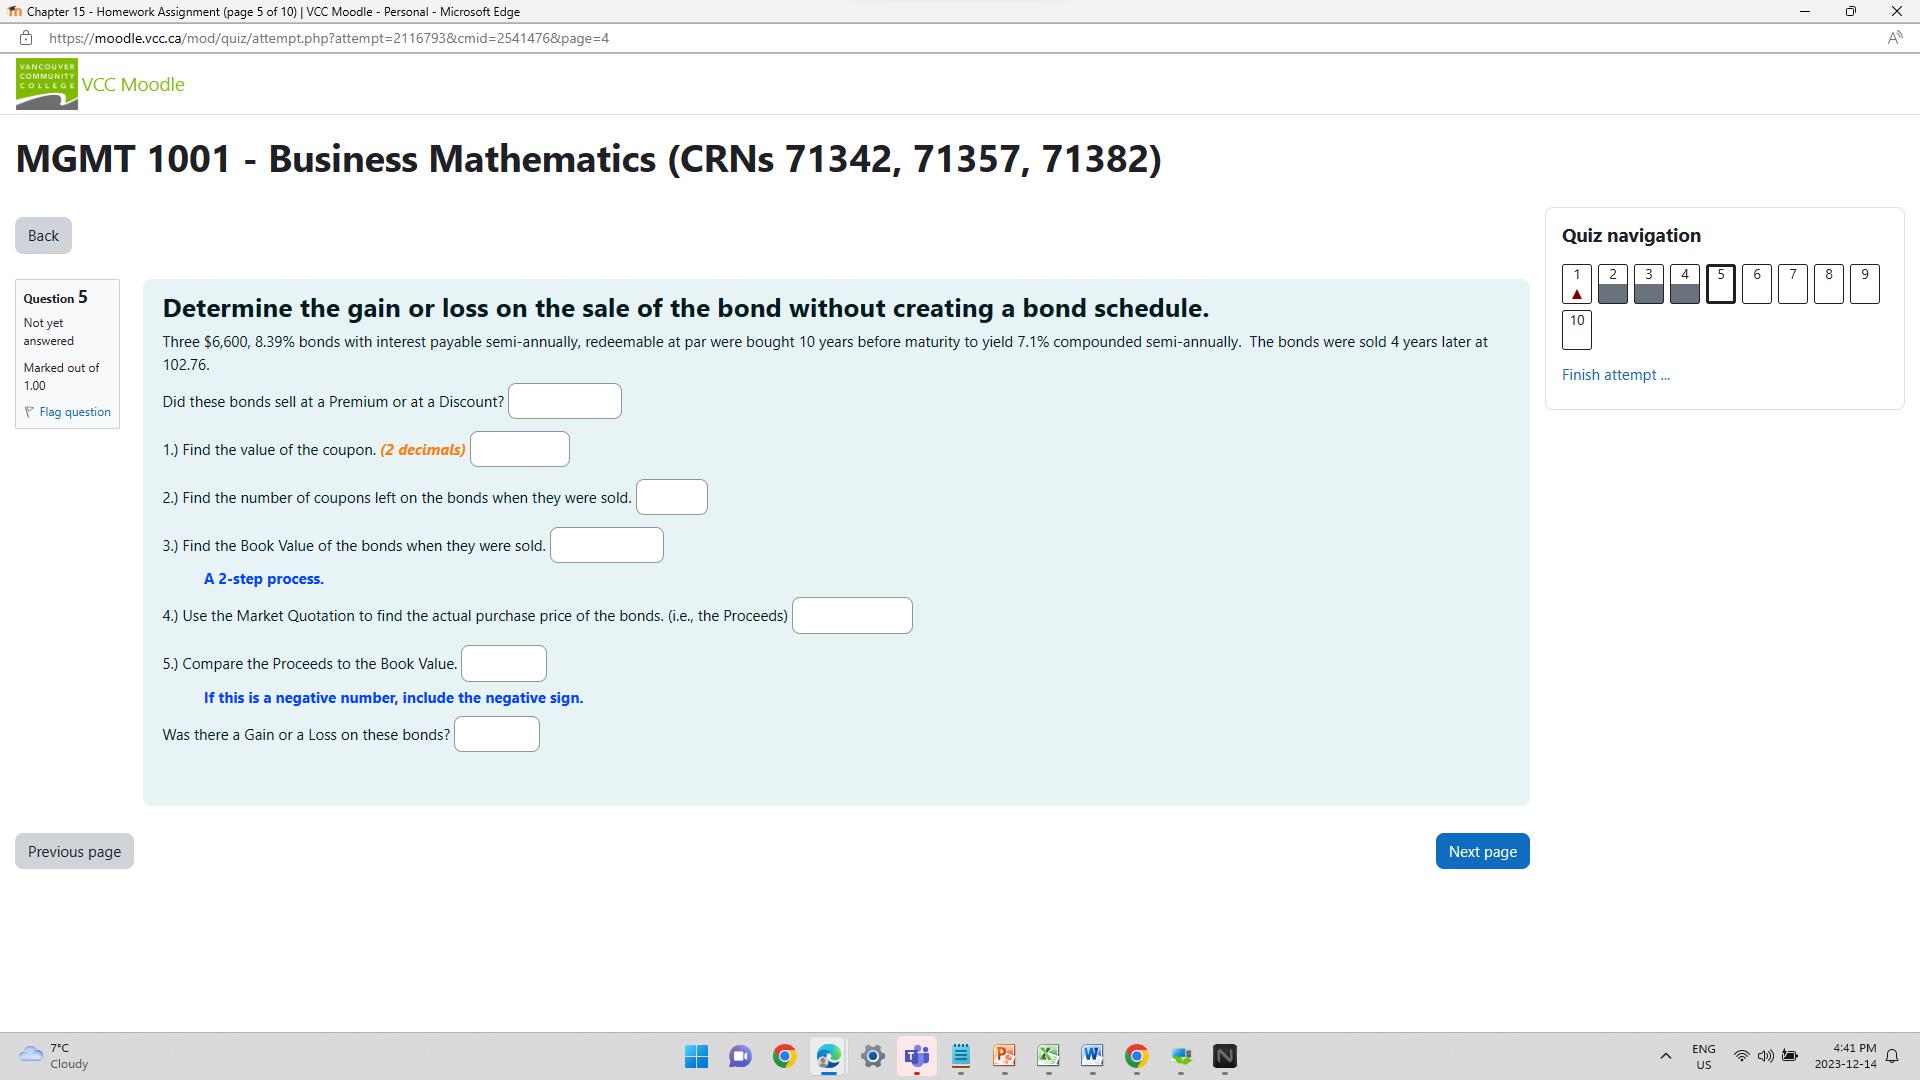Jump to question 6 in quiz navigation
Image resolution: width=1920 pixels, height=1080 pixels.
click(1757, 284)
